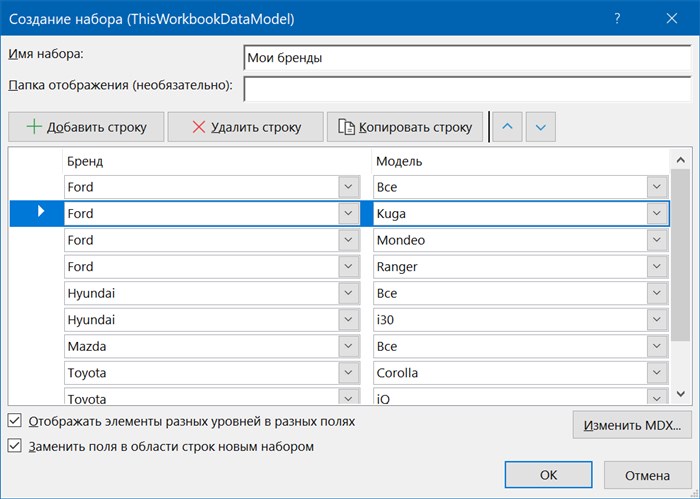Click the Модель column header
The width and height of the screenshot is (700, 499).
(x=399, y=161)
